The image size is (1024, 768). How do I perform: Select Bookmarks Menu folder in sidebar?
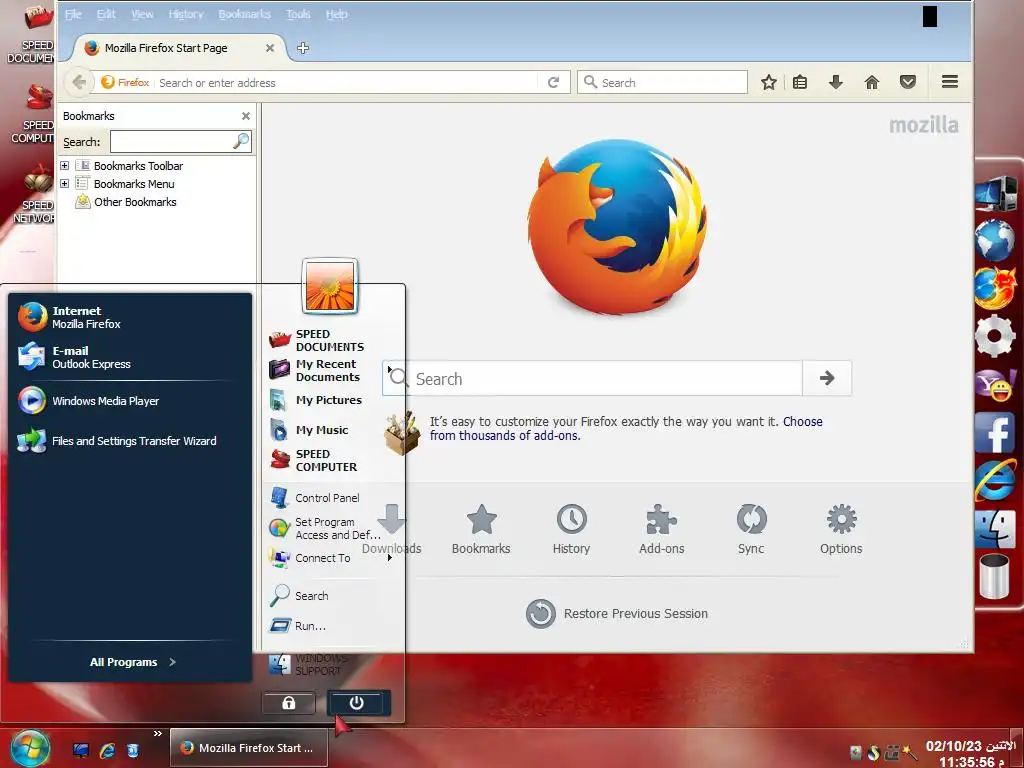click(x=134, y=184)
